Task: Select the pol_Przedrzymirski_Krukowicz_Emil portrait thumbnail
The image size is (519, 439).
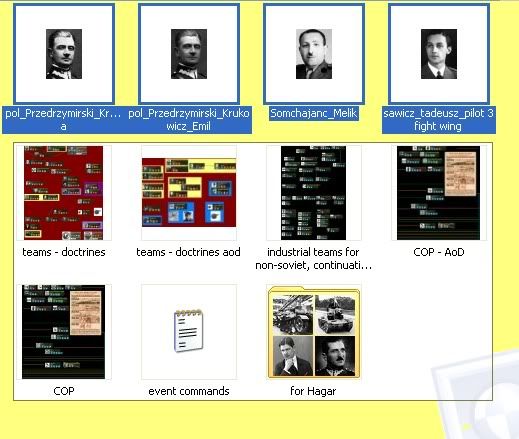Action: tap(189, 54)
